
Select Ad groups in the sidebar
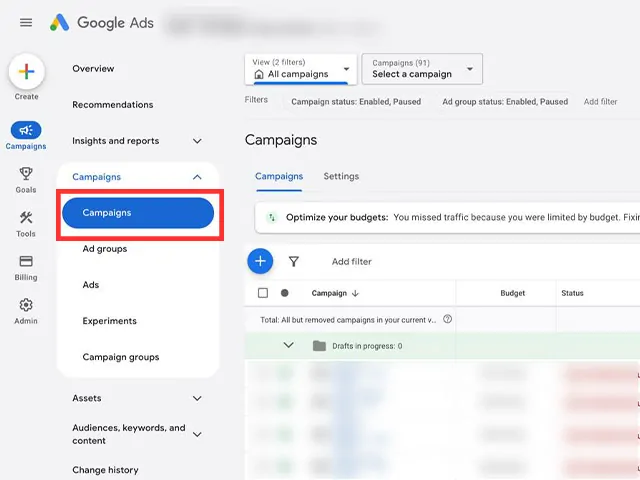click(104, 249)
